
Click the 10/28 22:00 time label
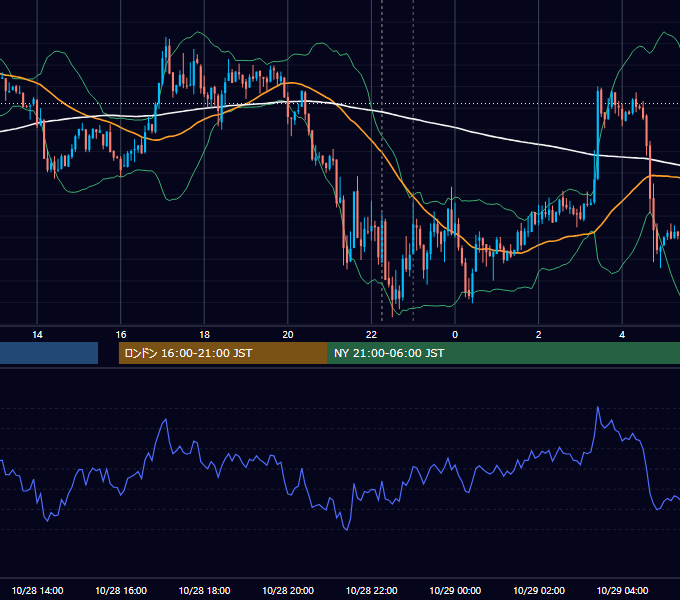(371, 590)
